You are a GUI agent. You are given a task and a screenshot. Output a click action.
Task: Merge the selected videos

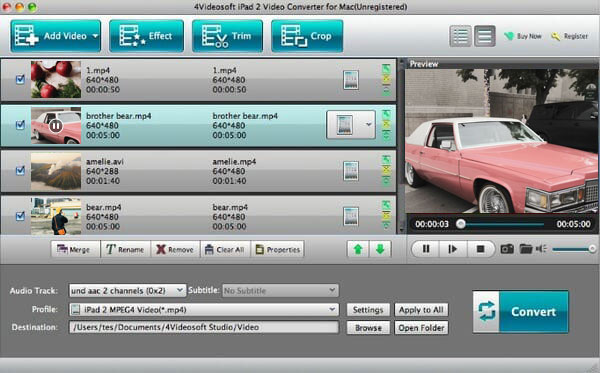[x=75, y=249]
